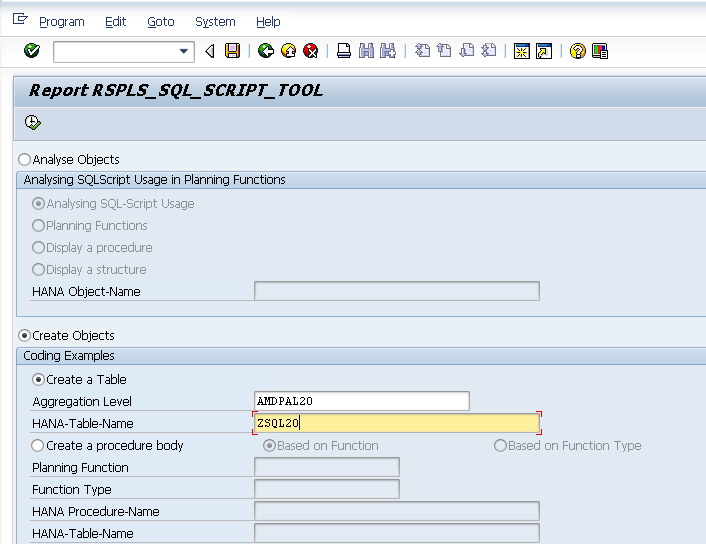Select Analysing SQL-Script Usage radio button
Screen dimensions: 706x545
(38, 204)
